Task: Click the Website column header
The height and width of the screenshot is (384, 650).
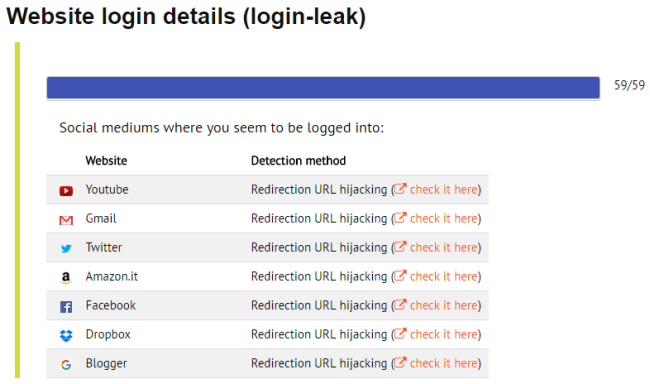Action: tap(106, 161)
